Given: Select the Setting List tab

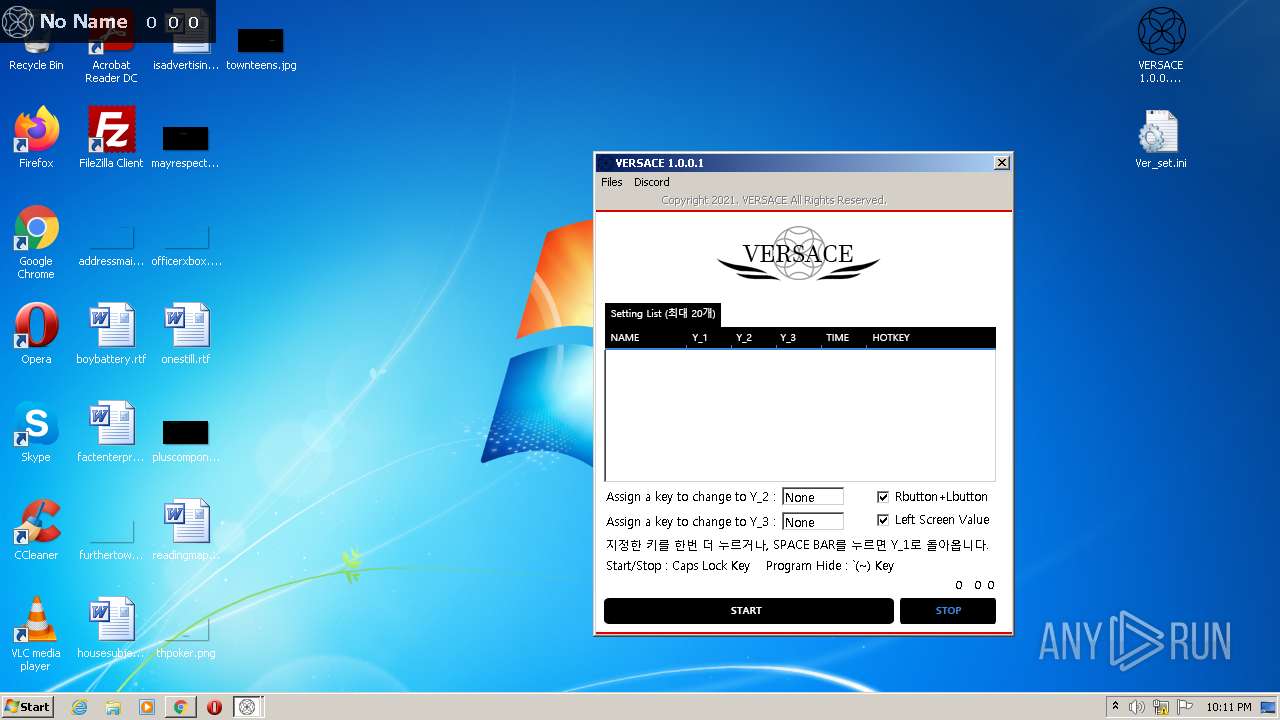Looking at the screenshot, I should (x=662, y=314).
